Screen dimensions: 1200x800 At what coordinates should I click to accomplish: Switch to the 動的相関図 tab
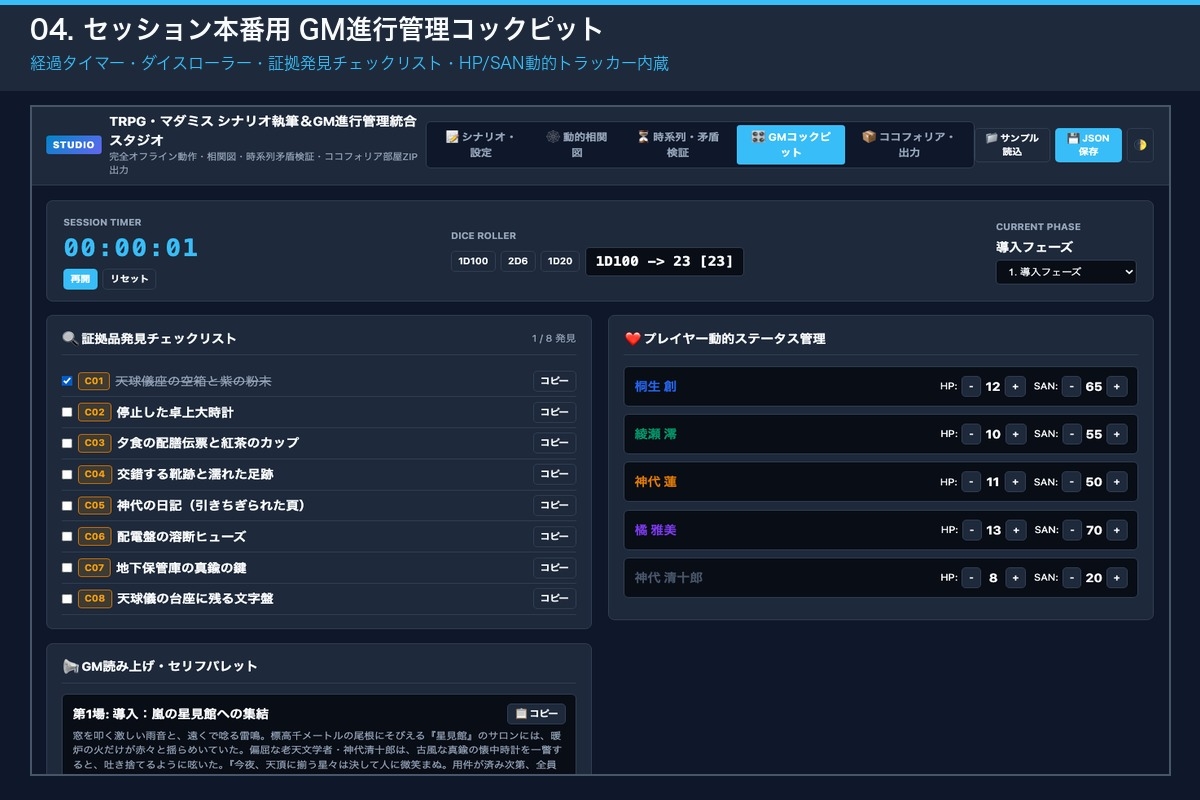[577, 145]
